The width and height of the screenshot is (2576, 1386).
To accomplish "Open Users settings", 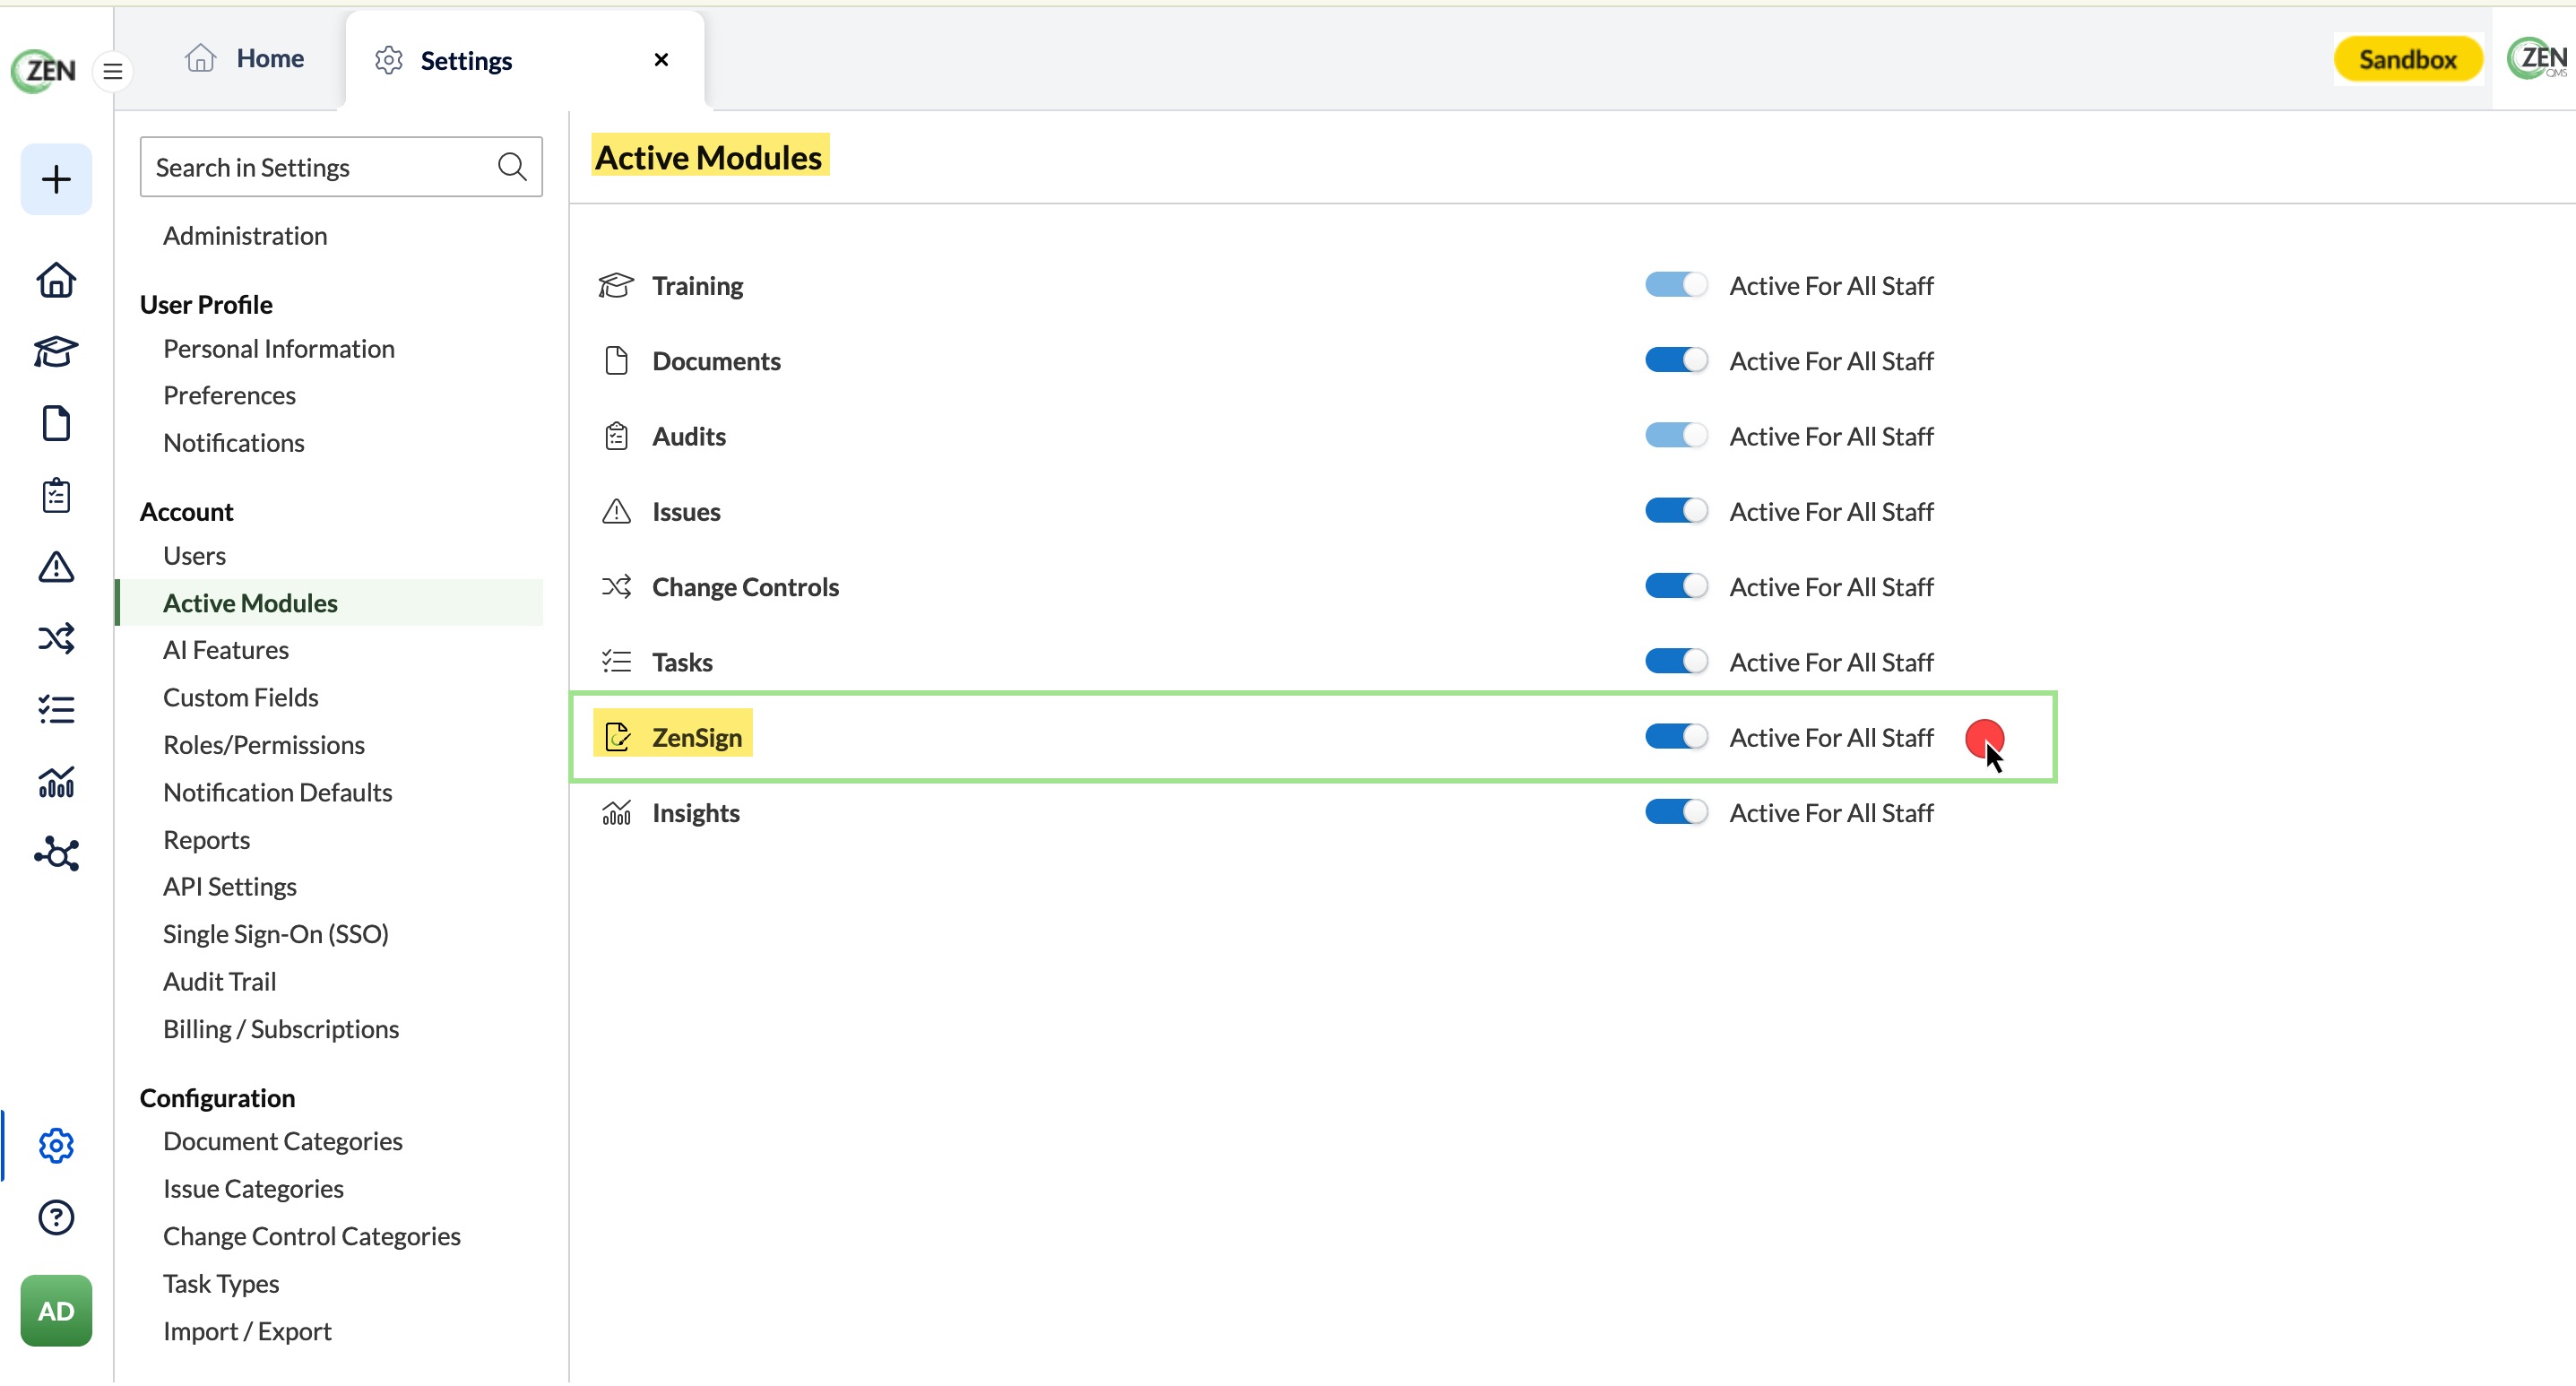I will pyautogui.click(x=194, y=556).
